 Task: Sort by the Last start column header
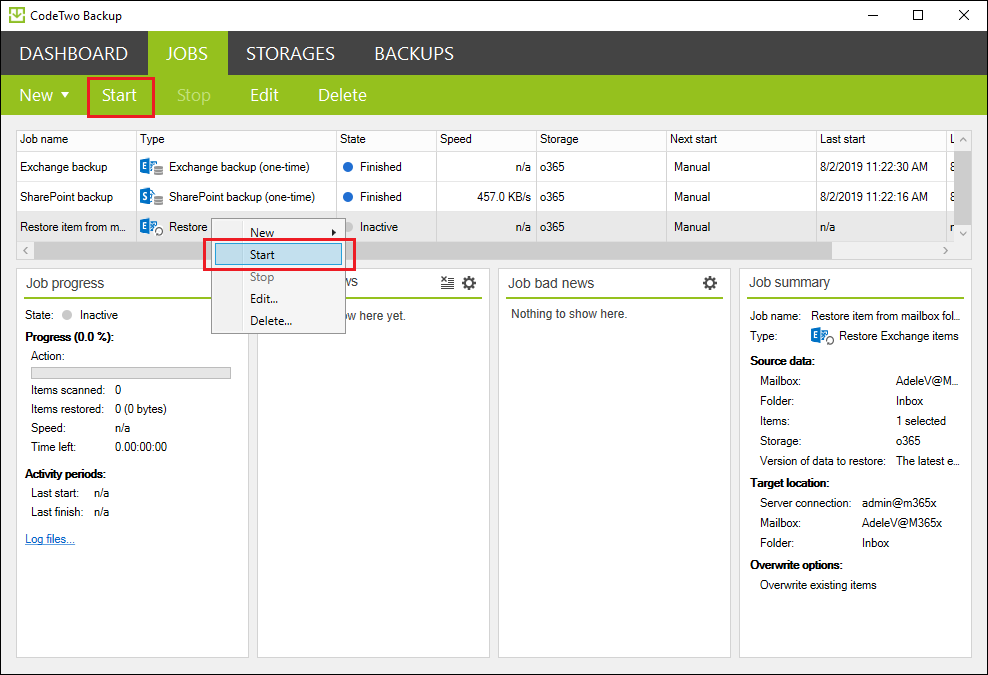882,139
